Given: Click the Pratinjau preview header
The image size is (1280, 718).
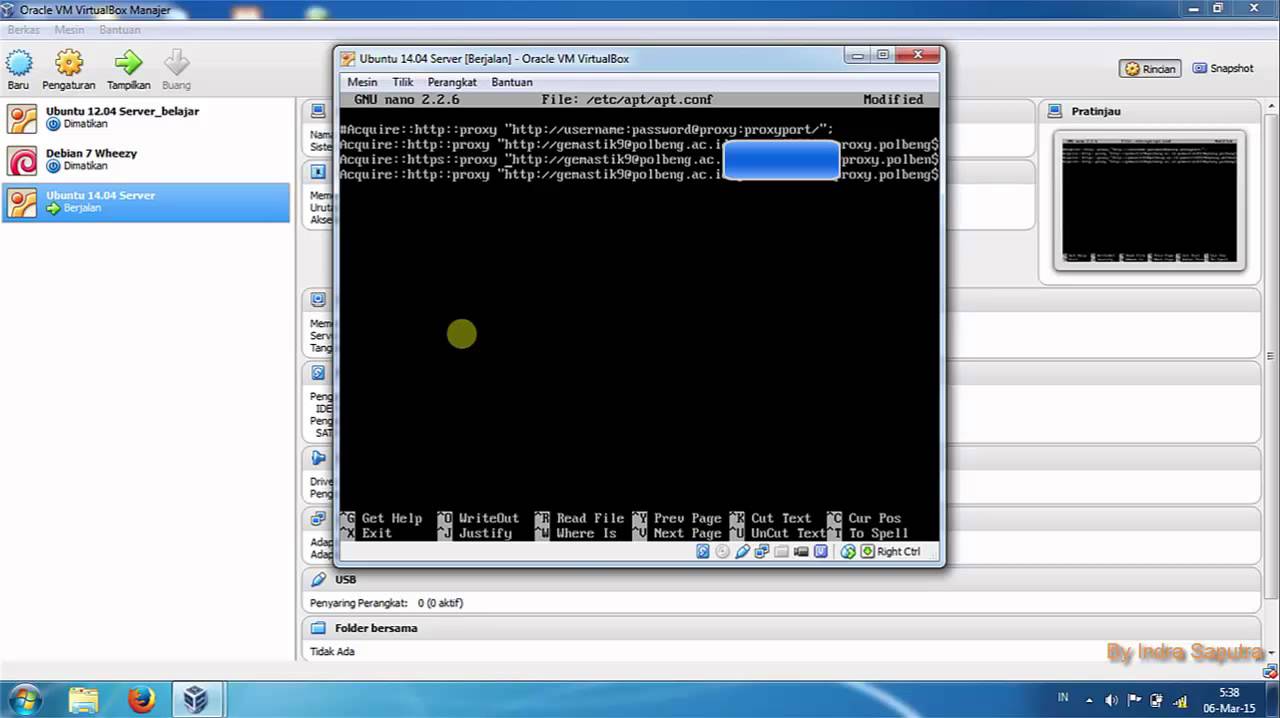Looking at the screenshot, I should (x=1095, y=111).
